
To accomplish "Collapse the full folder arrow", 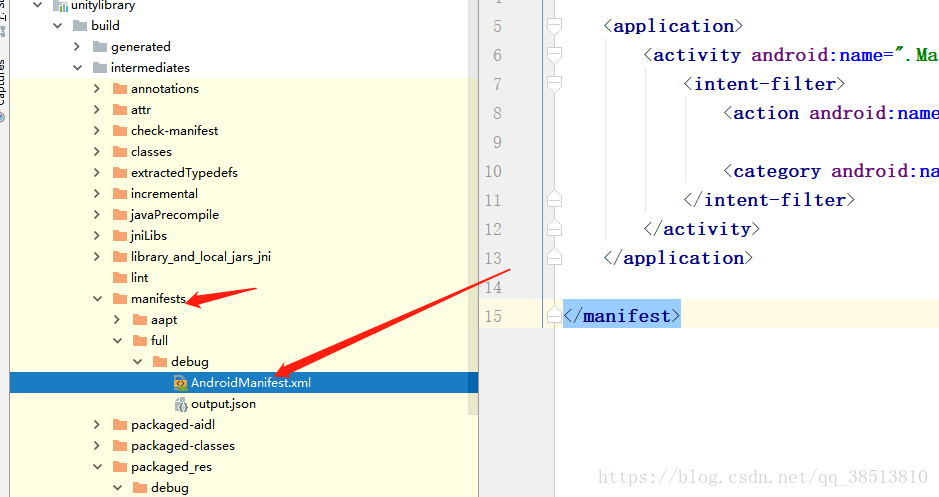I will (x=117, y=341).
